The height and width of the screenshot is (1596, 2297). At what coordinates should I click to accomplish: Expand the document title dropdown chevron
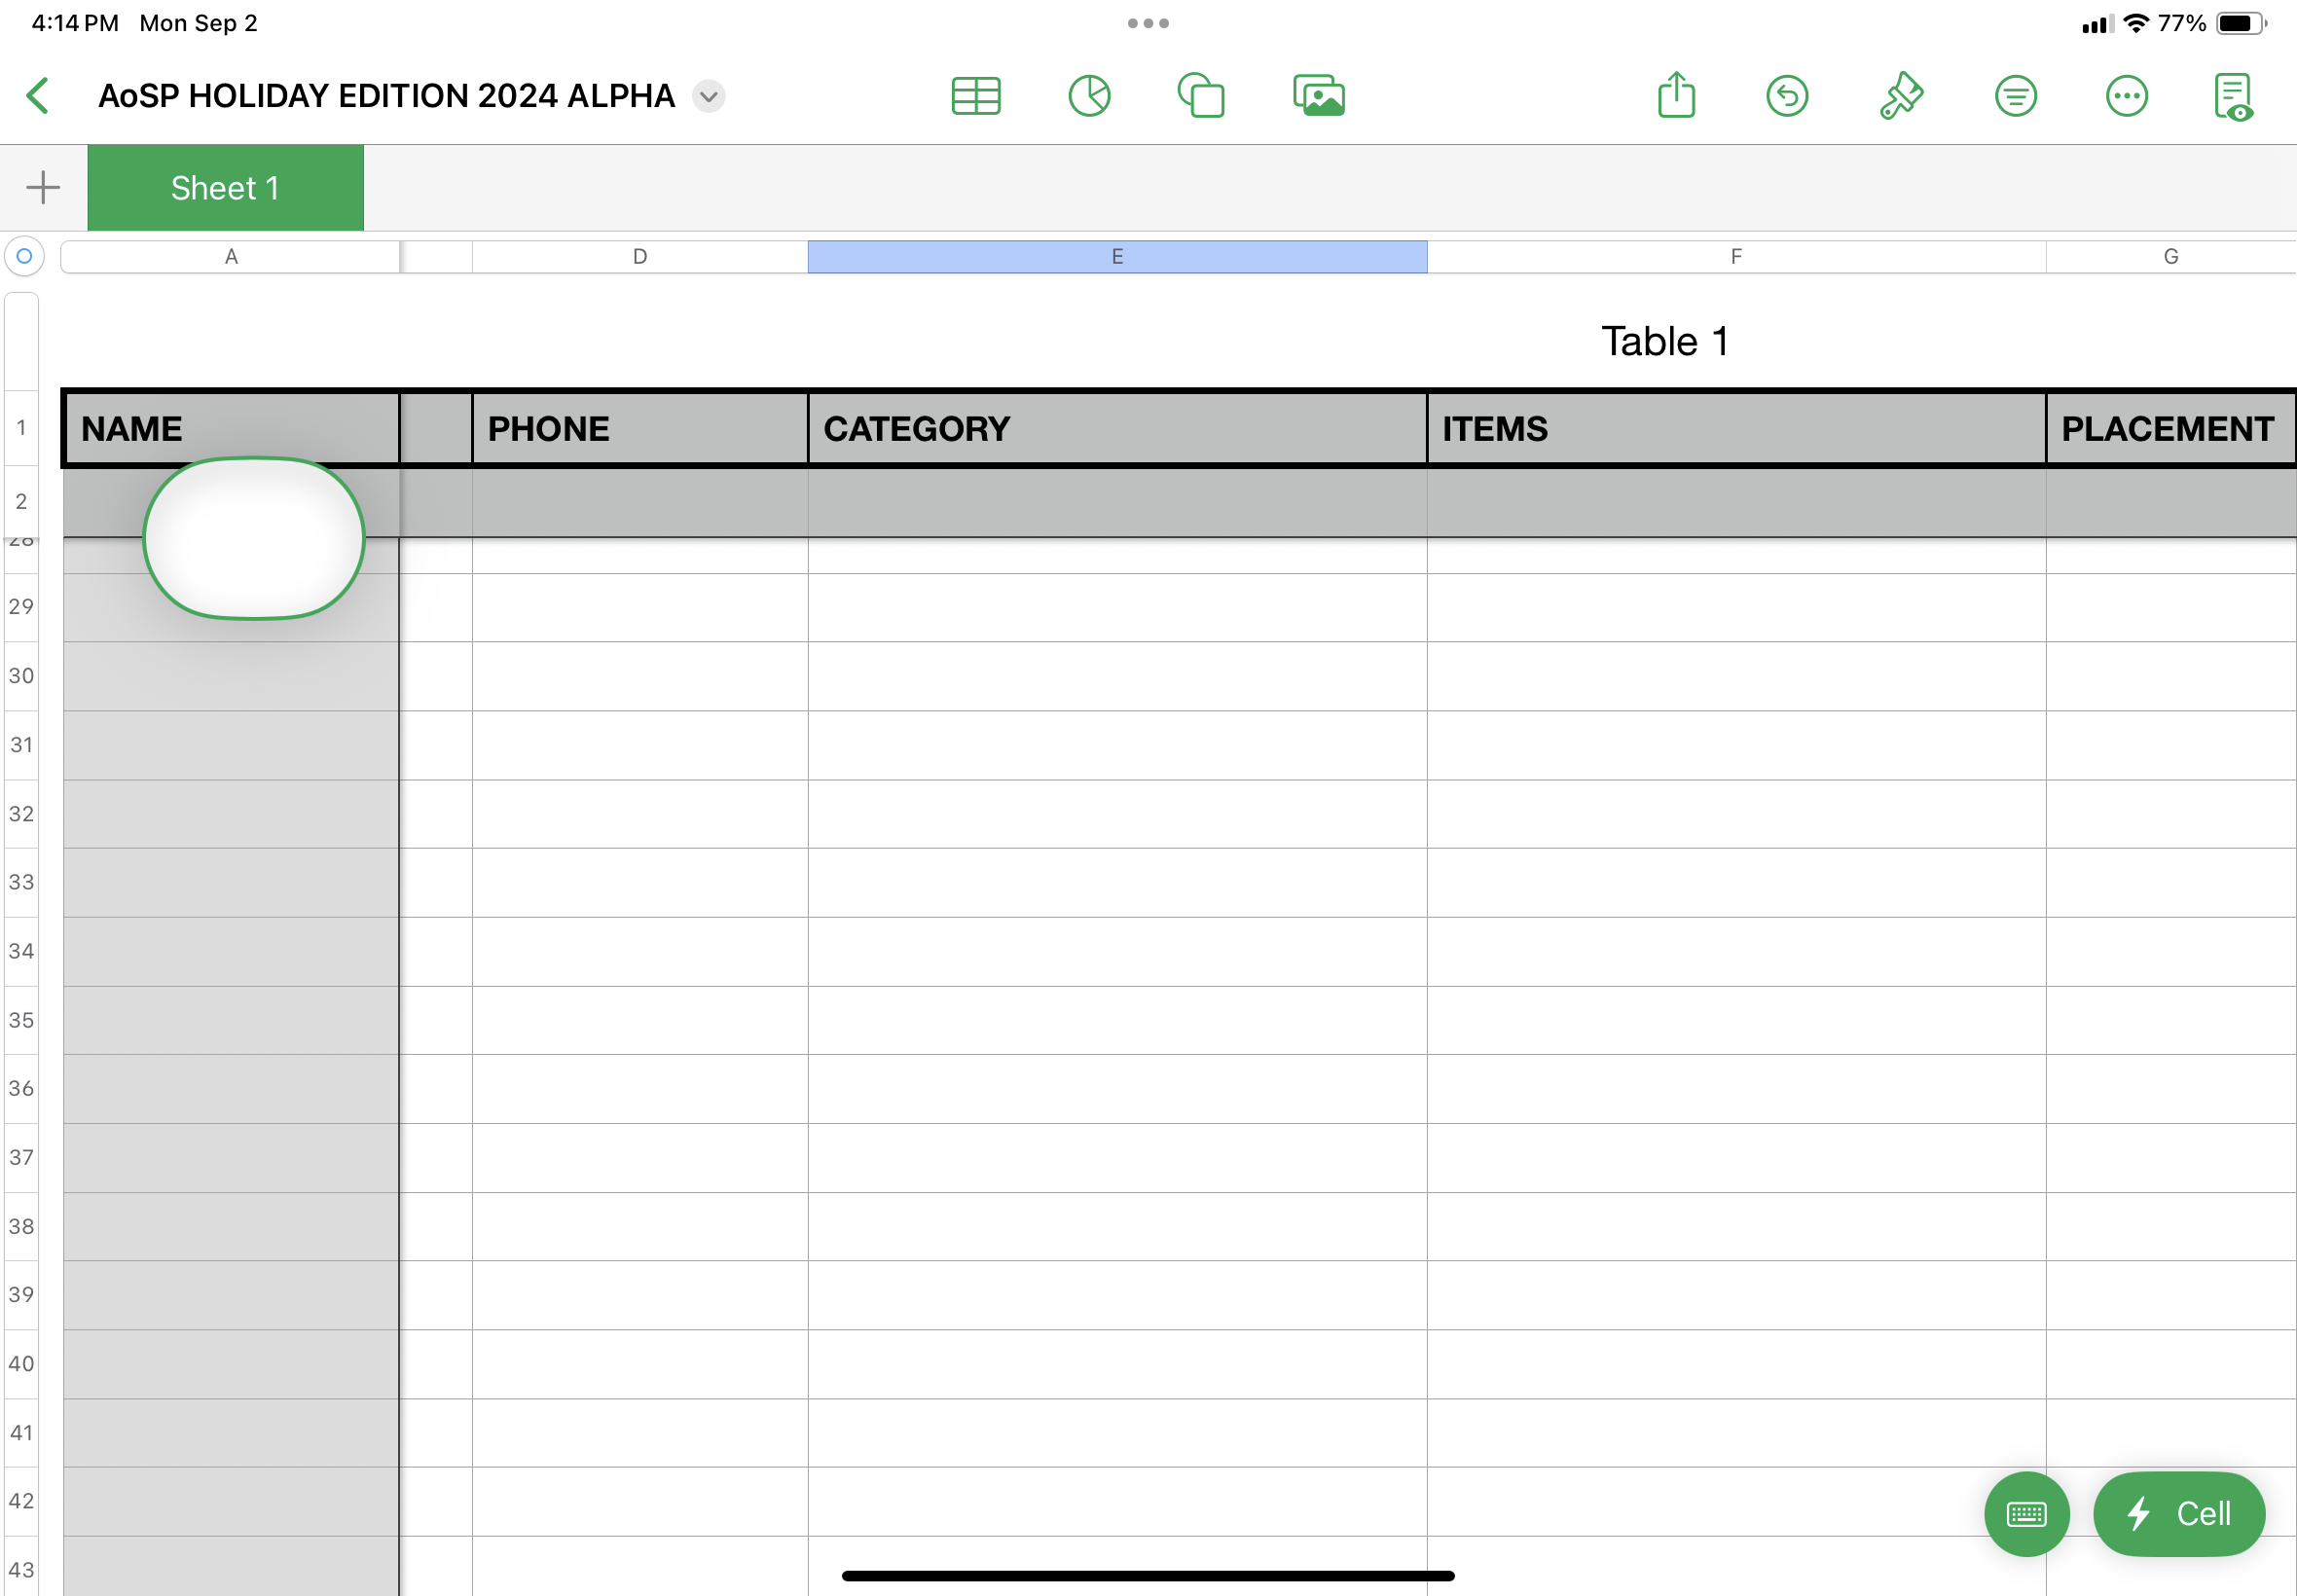709,96
